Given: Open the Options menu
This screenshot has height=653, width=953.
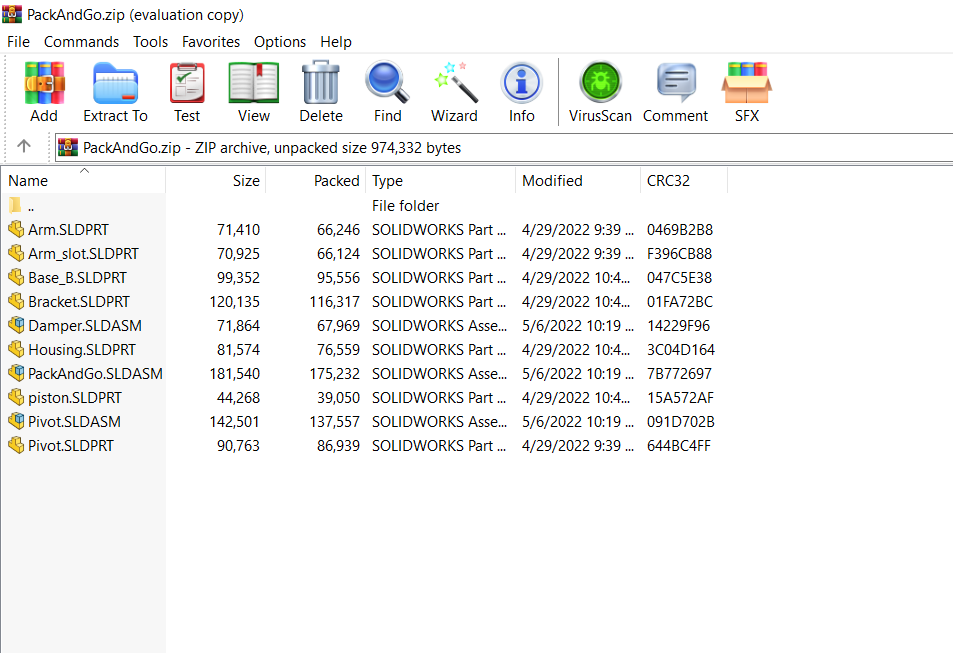Looking at the screenshot, I should point(280,42).
